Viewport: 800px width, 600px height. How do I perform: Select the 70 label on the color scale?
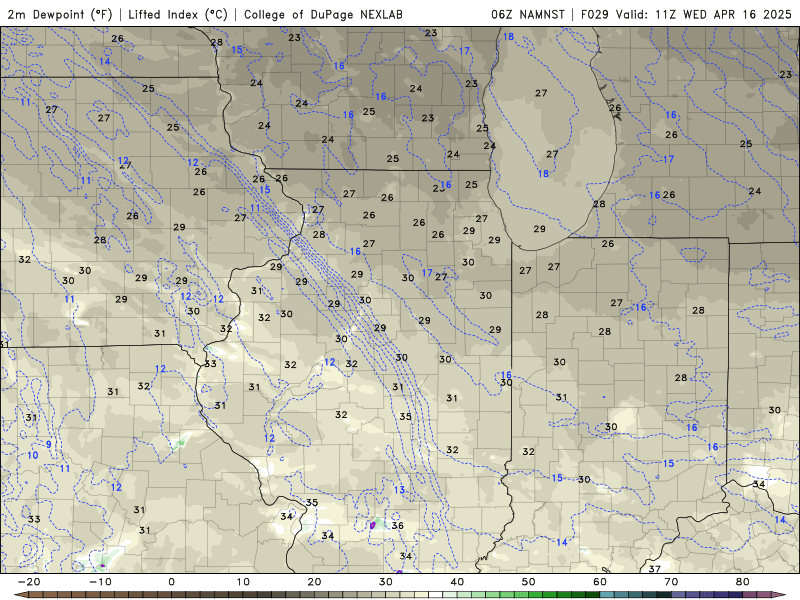pyautogui.click(x=671, y=582)
